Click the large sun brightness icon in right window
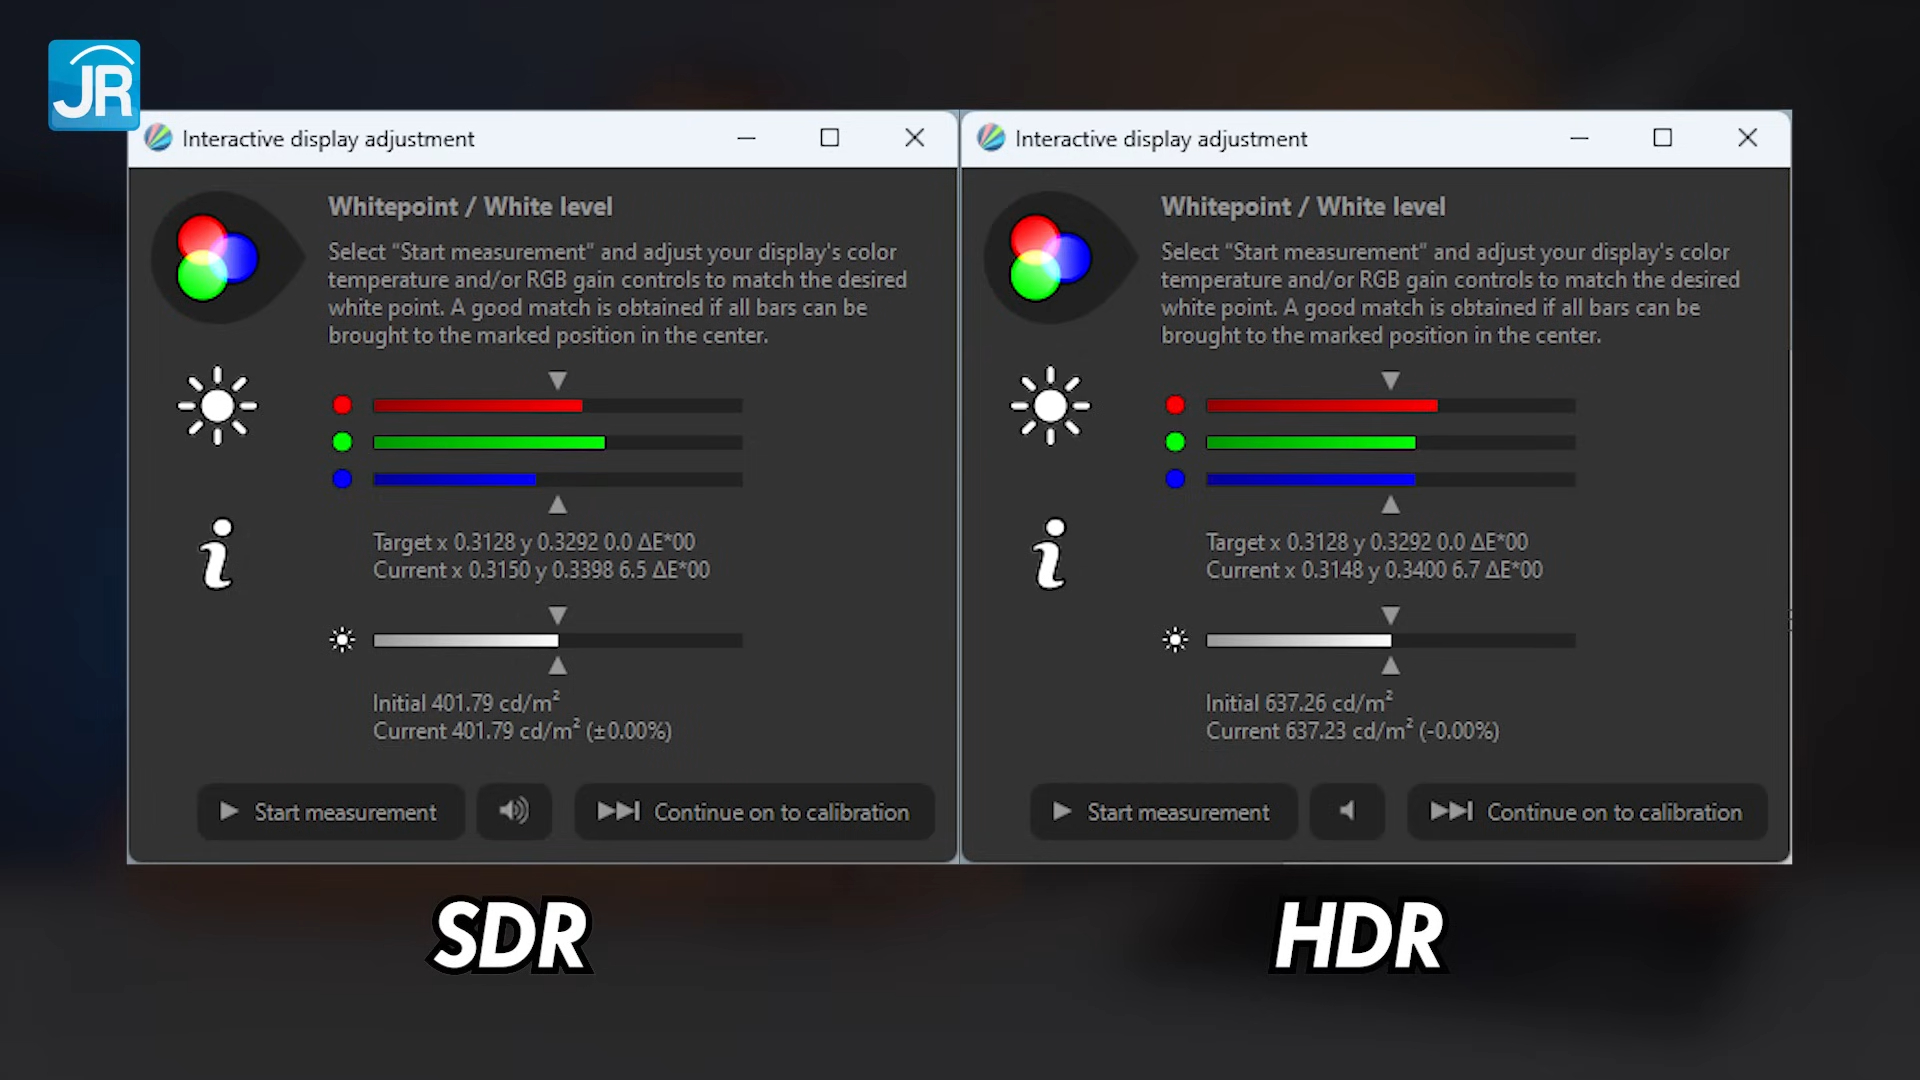Screen dimensions: 1920x1080 tap(1050, 406)
